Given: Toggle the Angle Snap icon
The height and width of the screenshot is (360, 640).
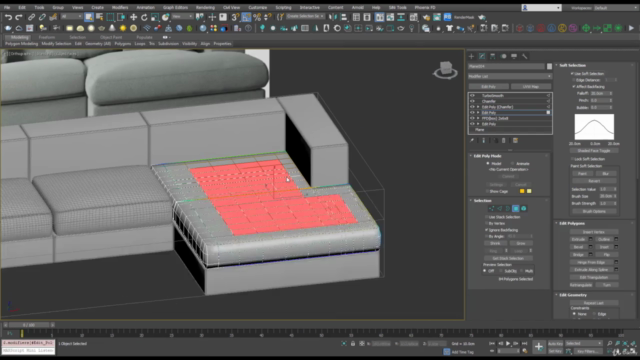Looking at the screenshot, I should [x=246, y=17].
